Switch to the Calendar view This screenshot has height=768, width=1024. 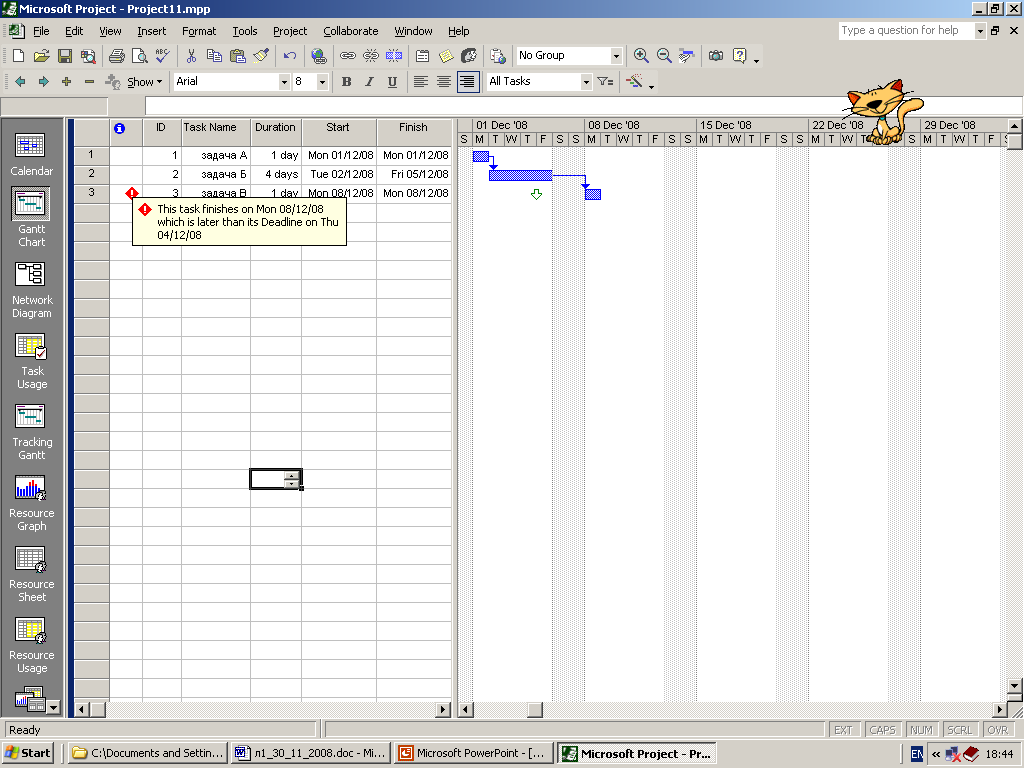(x=31, y=154)
